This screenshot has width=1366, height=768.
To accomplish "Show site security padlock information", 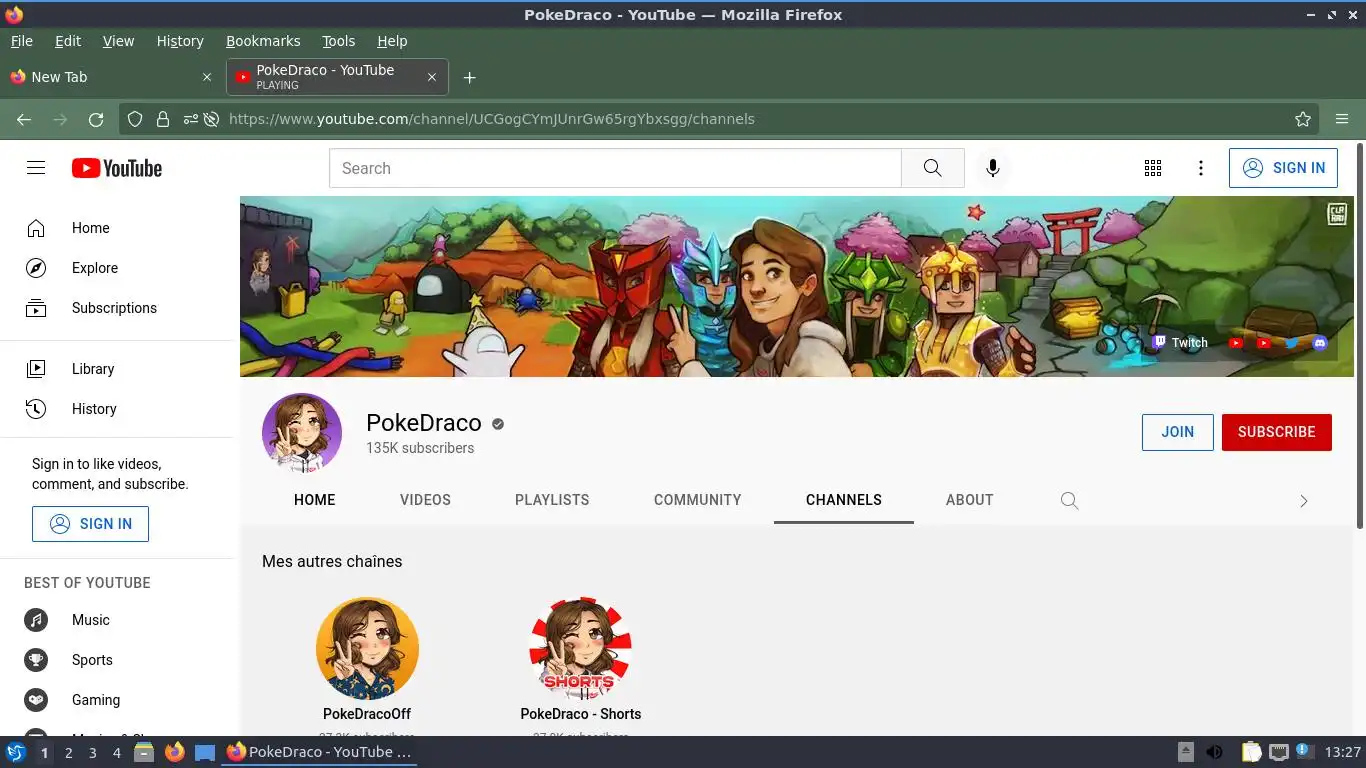I will click(x=163, y=119).
